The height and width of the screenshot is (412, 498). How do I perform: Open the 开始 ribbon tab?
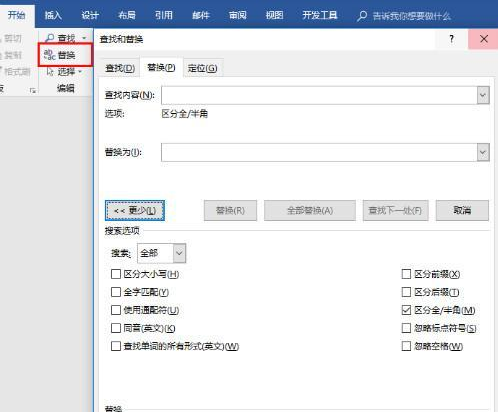(16, 15)
